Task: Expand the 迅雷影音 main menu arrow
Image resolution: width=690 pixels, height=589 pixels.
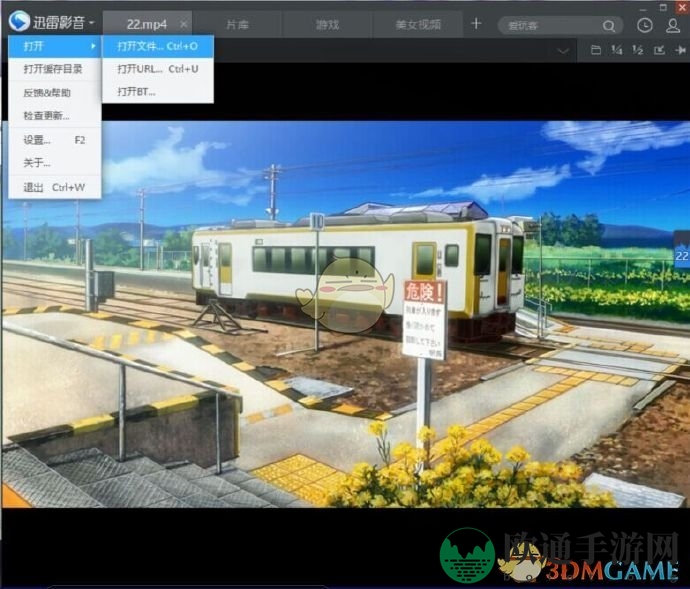Action: click(92, 22)
